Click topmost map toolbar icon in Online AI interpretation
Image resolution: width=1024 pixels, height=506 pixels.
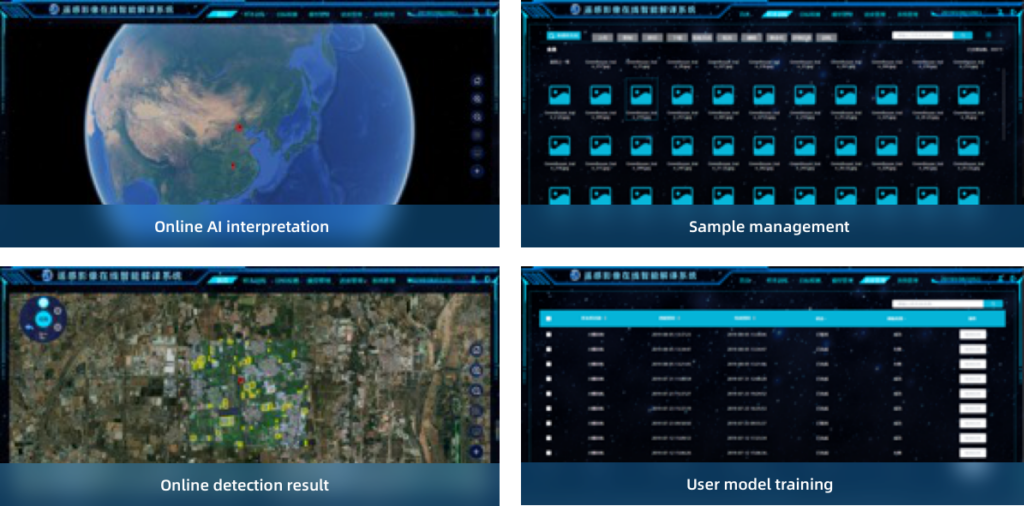pos(477,81)
